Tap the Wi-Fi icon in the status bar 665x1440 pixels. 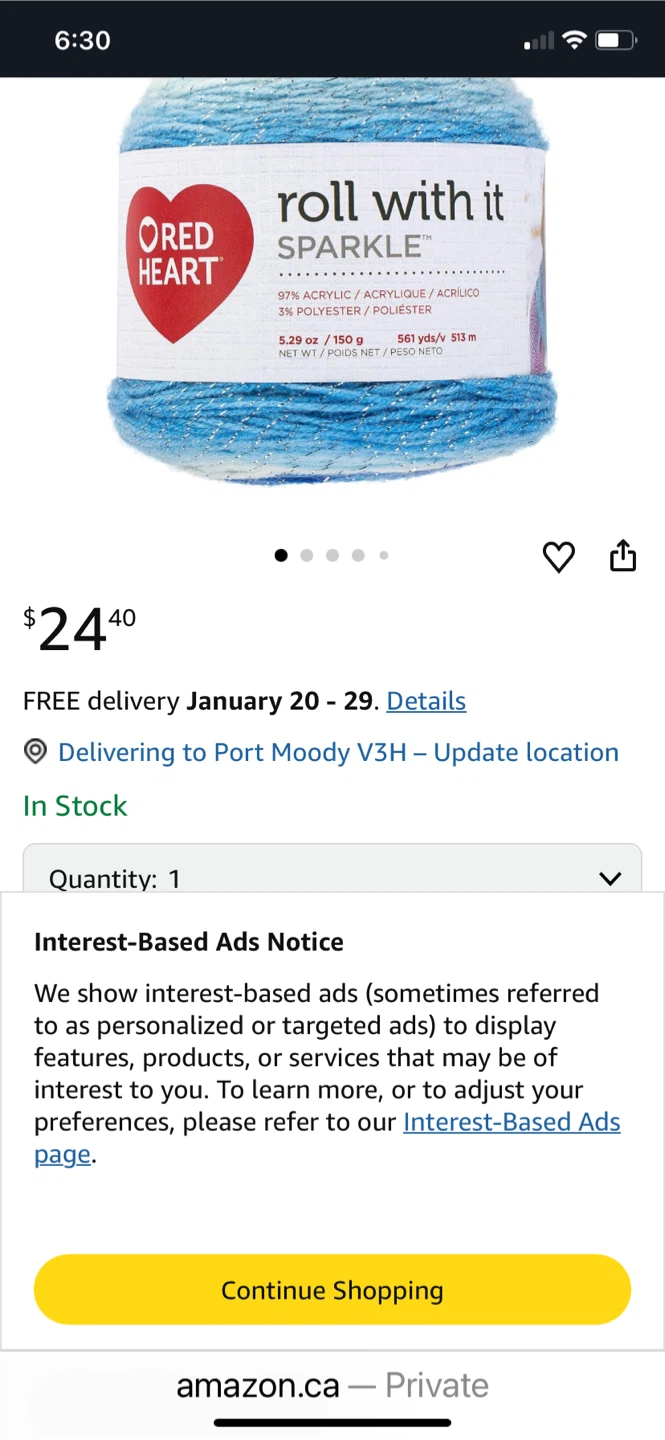pyautogui.click(x=574, y=40)
